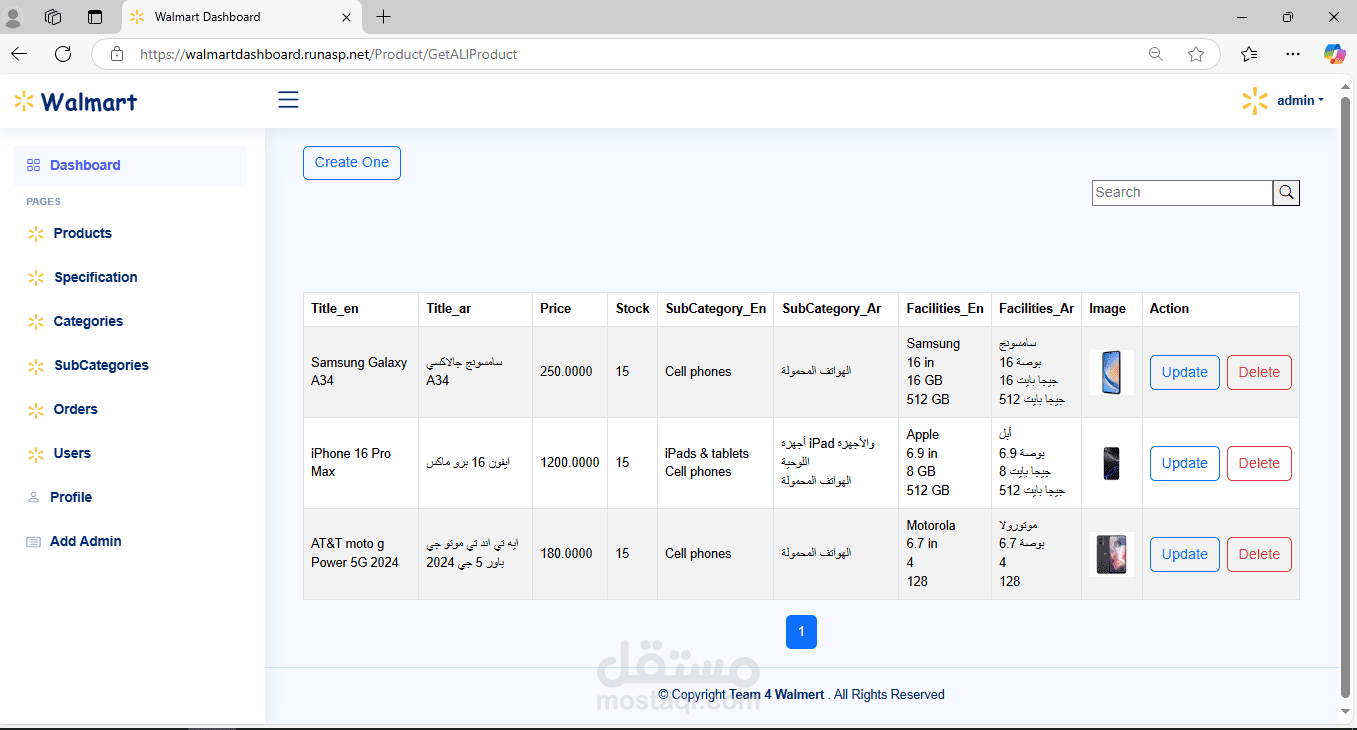Delete the iPhone 16 Pro Max product
1357x730 pixels.
(x=1259, y=463)
